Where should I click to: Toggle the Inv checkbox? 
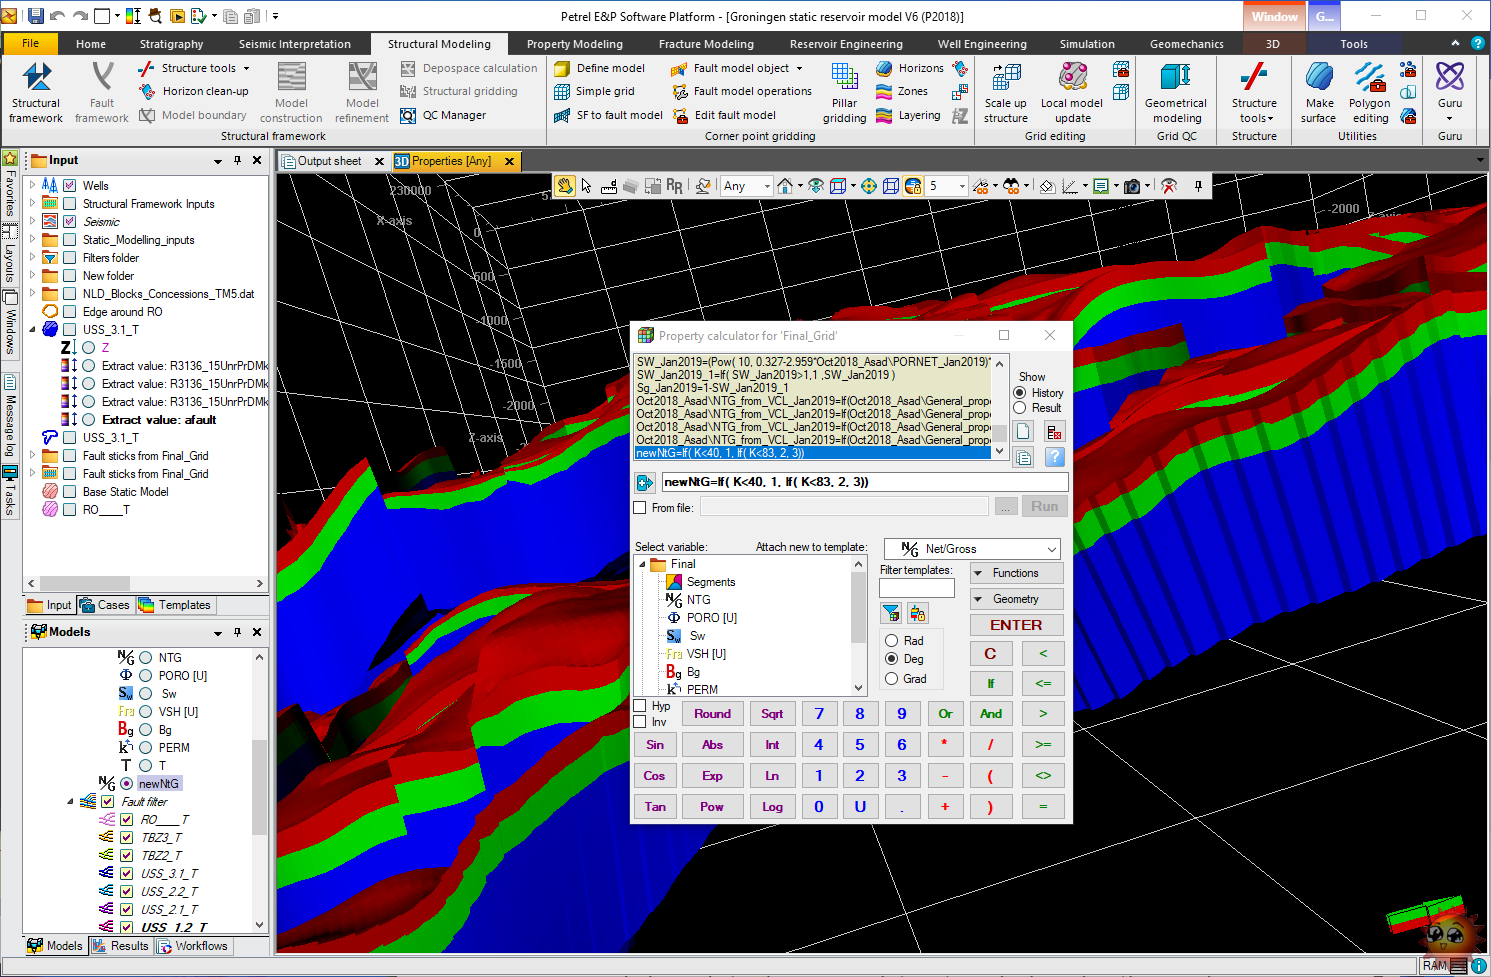pyautogui.click(x=640, y=722)
